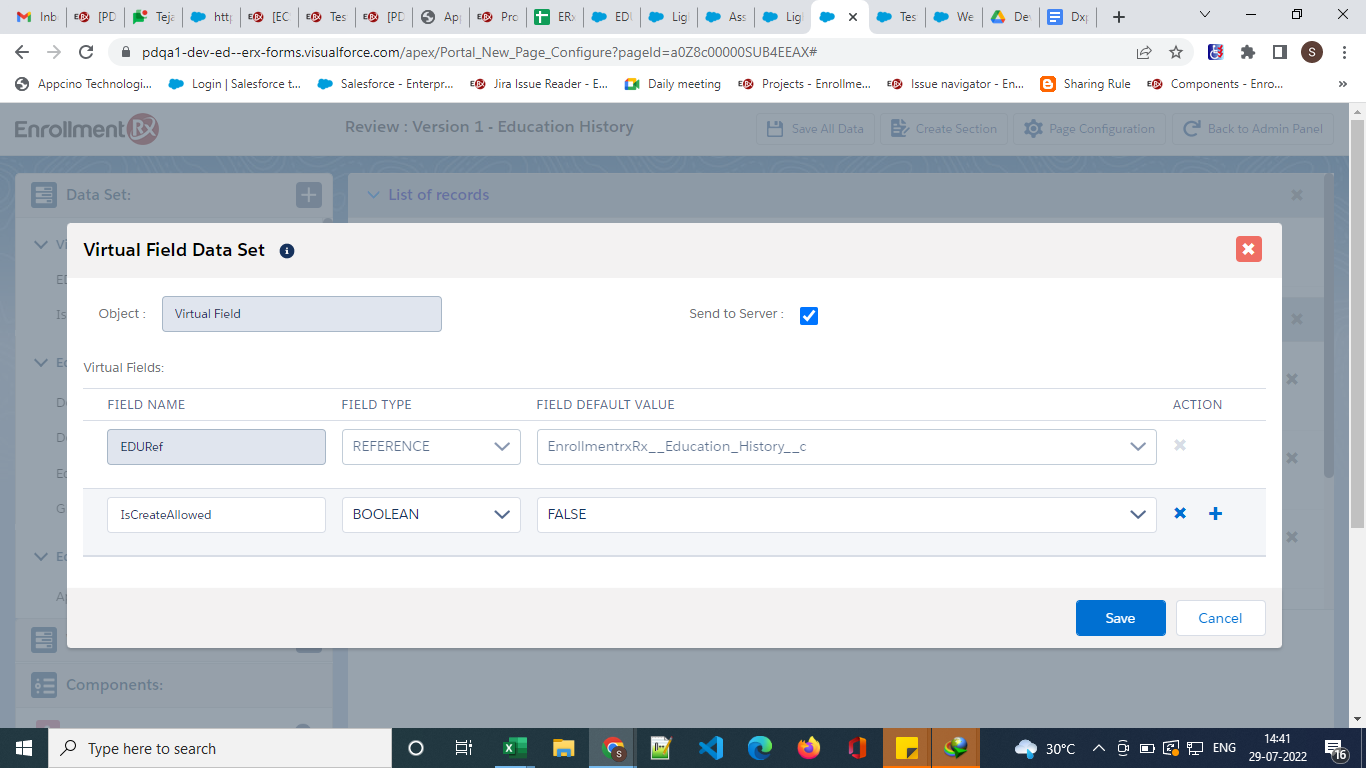Add a new virtual field row
This screenshot has width=1366, height=768.
pos(1216,513)
